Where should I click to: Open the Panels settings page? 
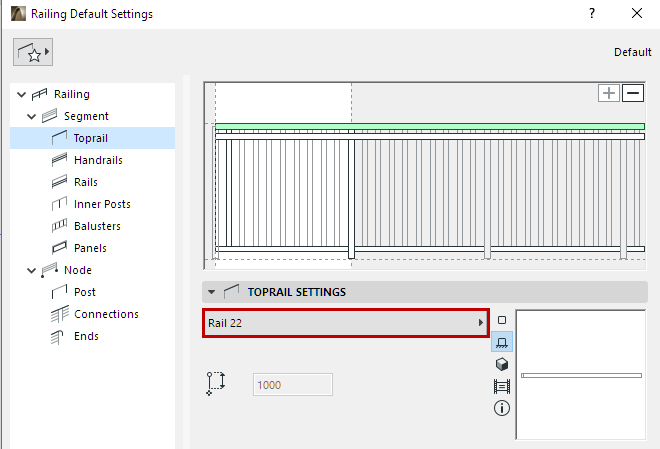click(90, 248)
